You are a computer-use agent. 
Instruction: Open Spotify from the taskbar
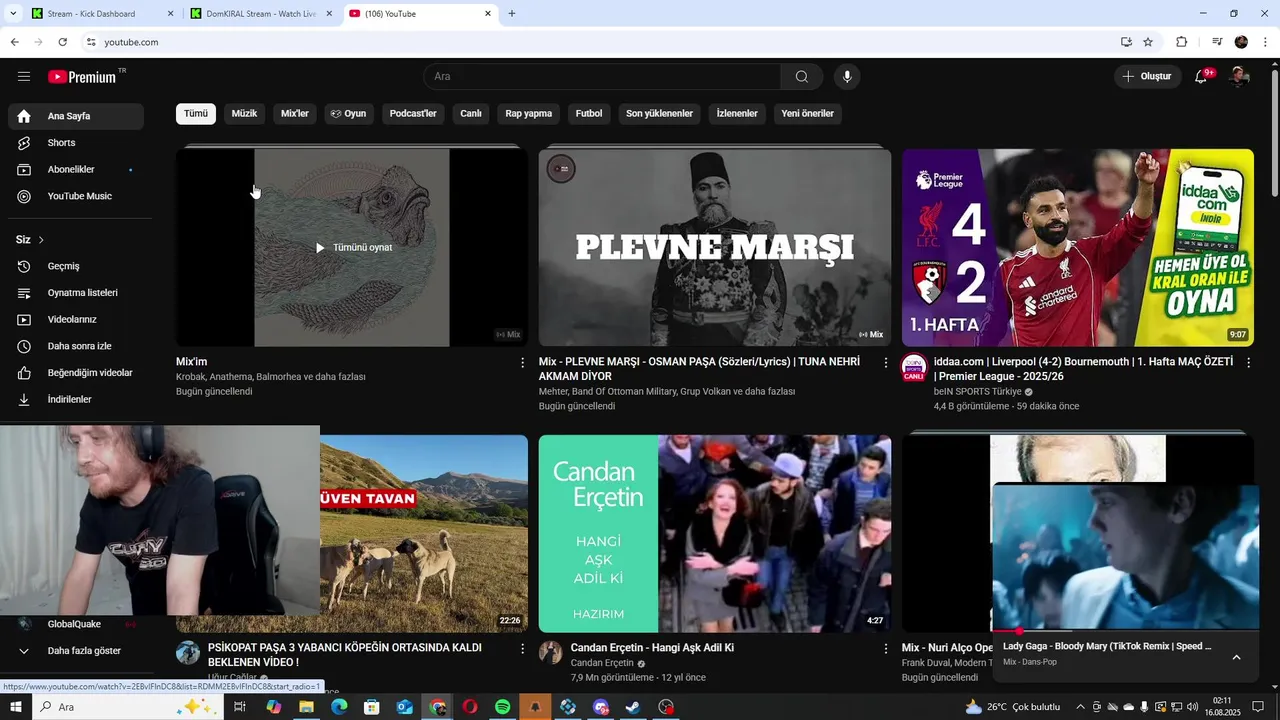503,707
